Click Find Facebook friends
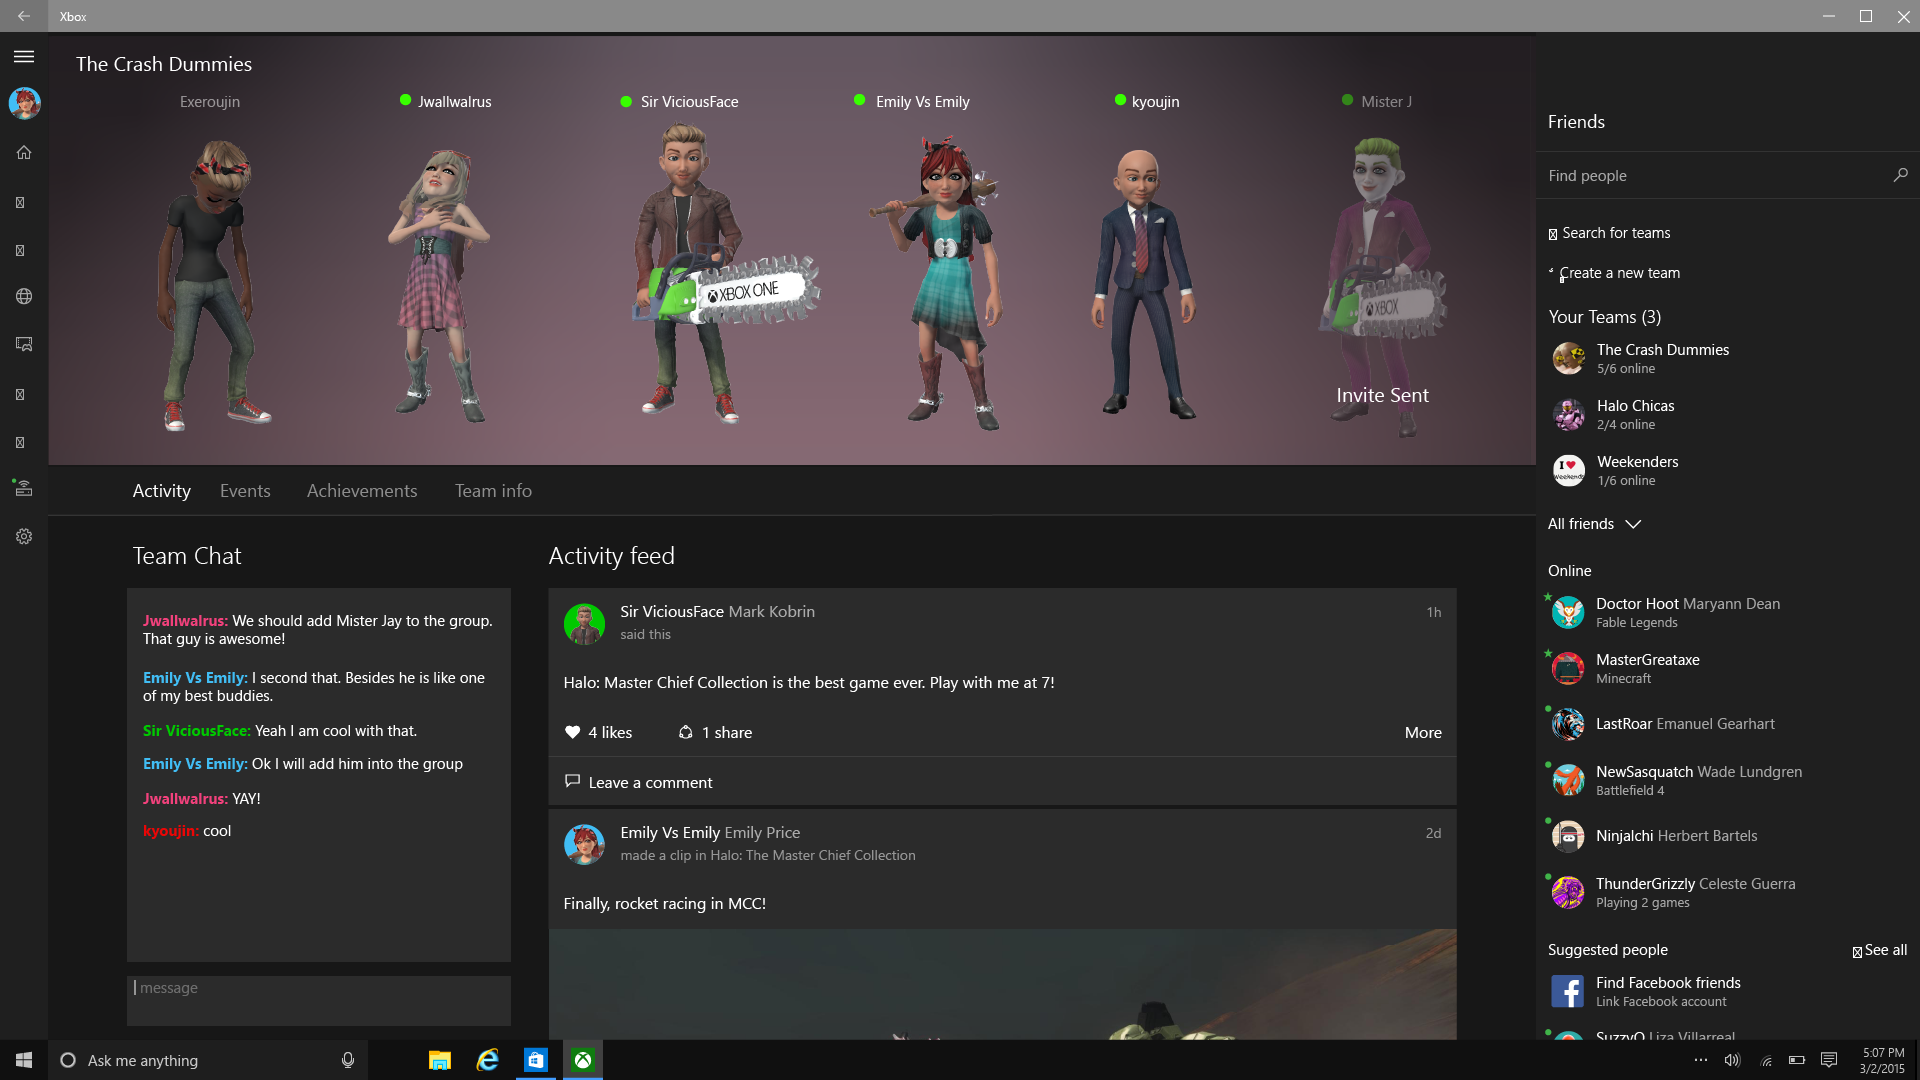The image size is (1920, 1080). (1668, 983)
